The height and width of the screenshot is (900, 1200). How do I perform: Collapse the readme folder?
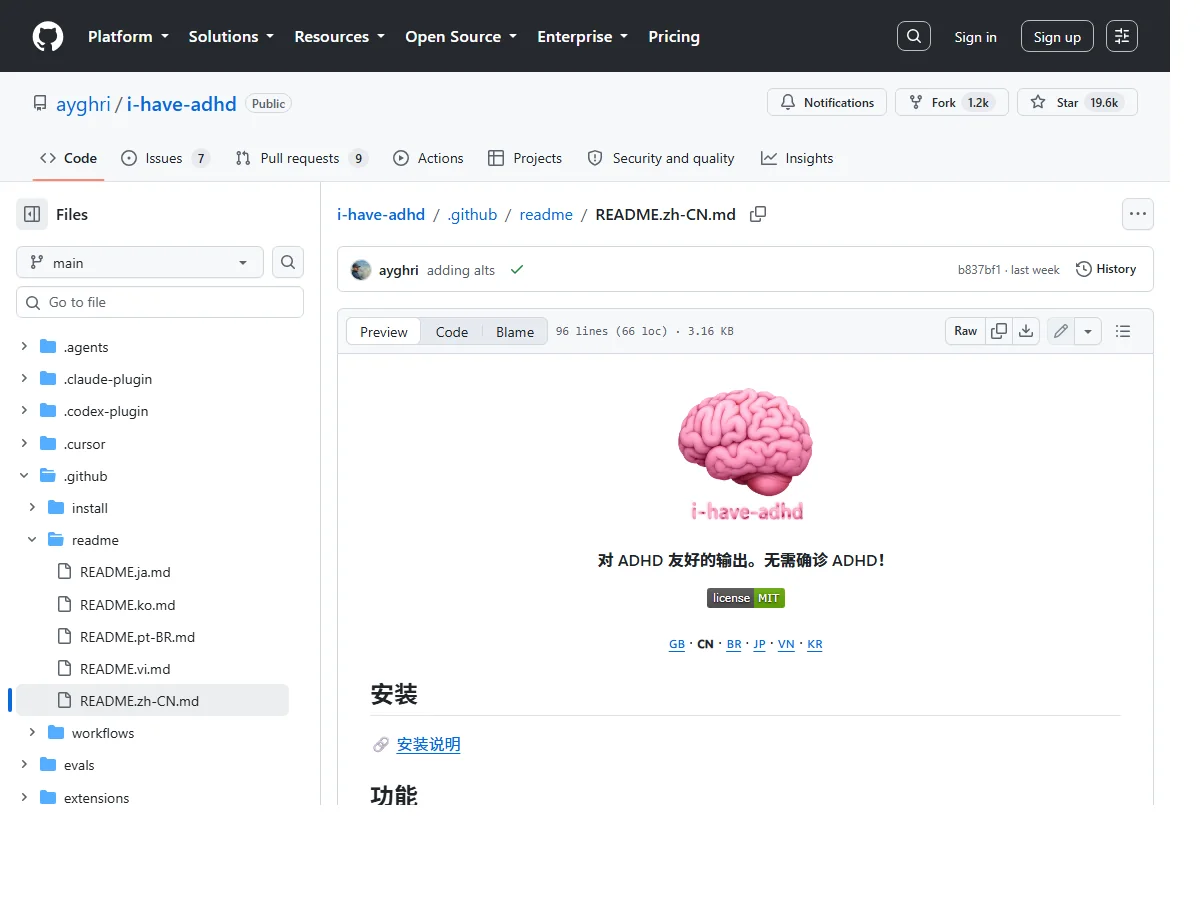tap(32, 540)
